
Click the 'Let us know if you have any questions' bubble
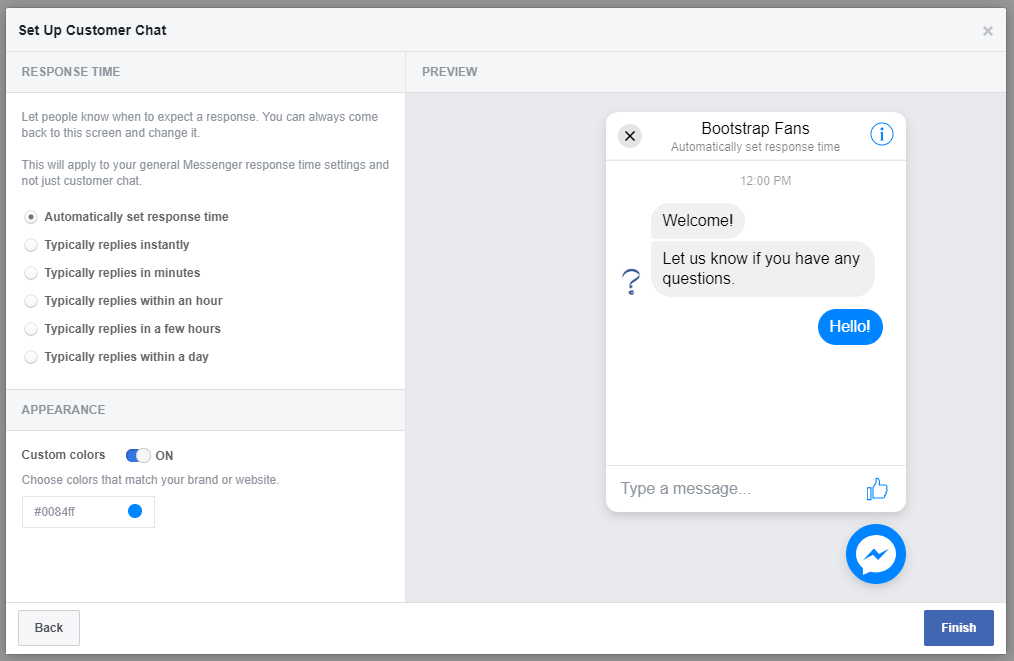pos(762,268)
